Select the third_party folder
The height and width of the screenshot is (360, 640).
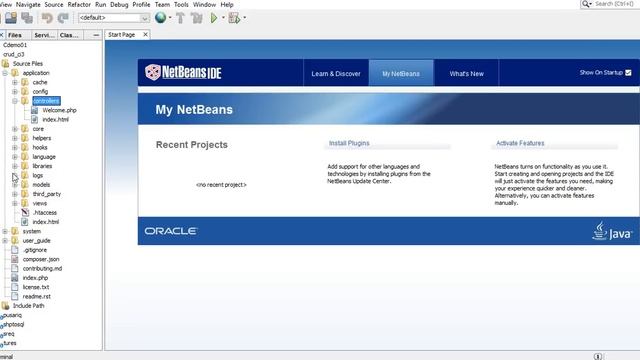tap(47, 194)
